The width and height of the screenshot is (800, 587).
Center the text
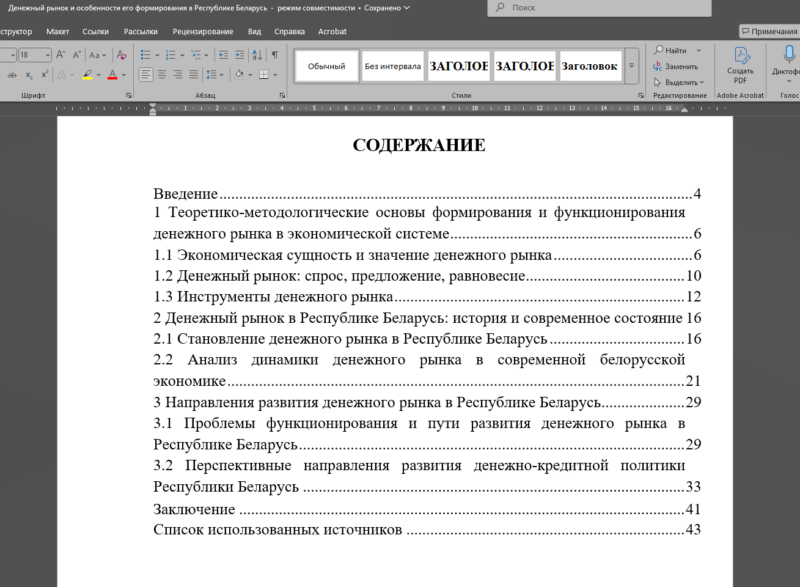click(162, 75)
